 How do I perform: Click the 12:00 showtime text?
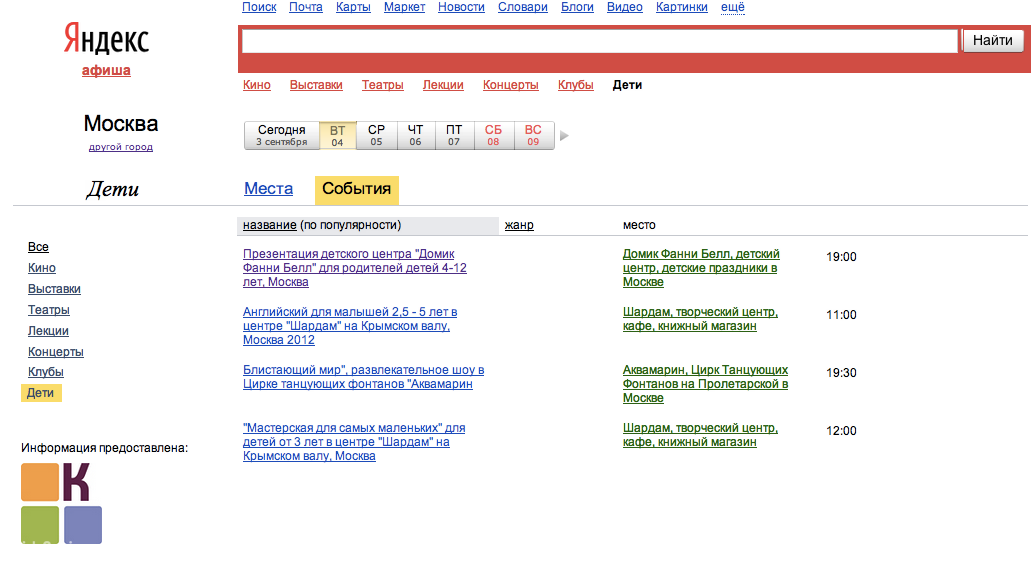841,431
